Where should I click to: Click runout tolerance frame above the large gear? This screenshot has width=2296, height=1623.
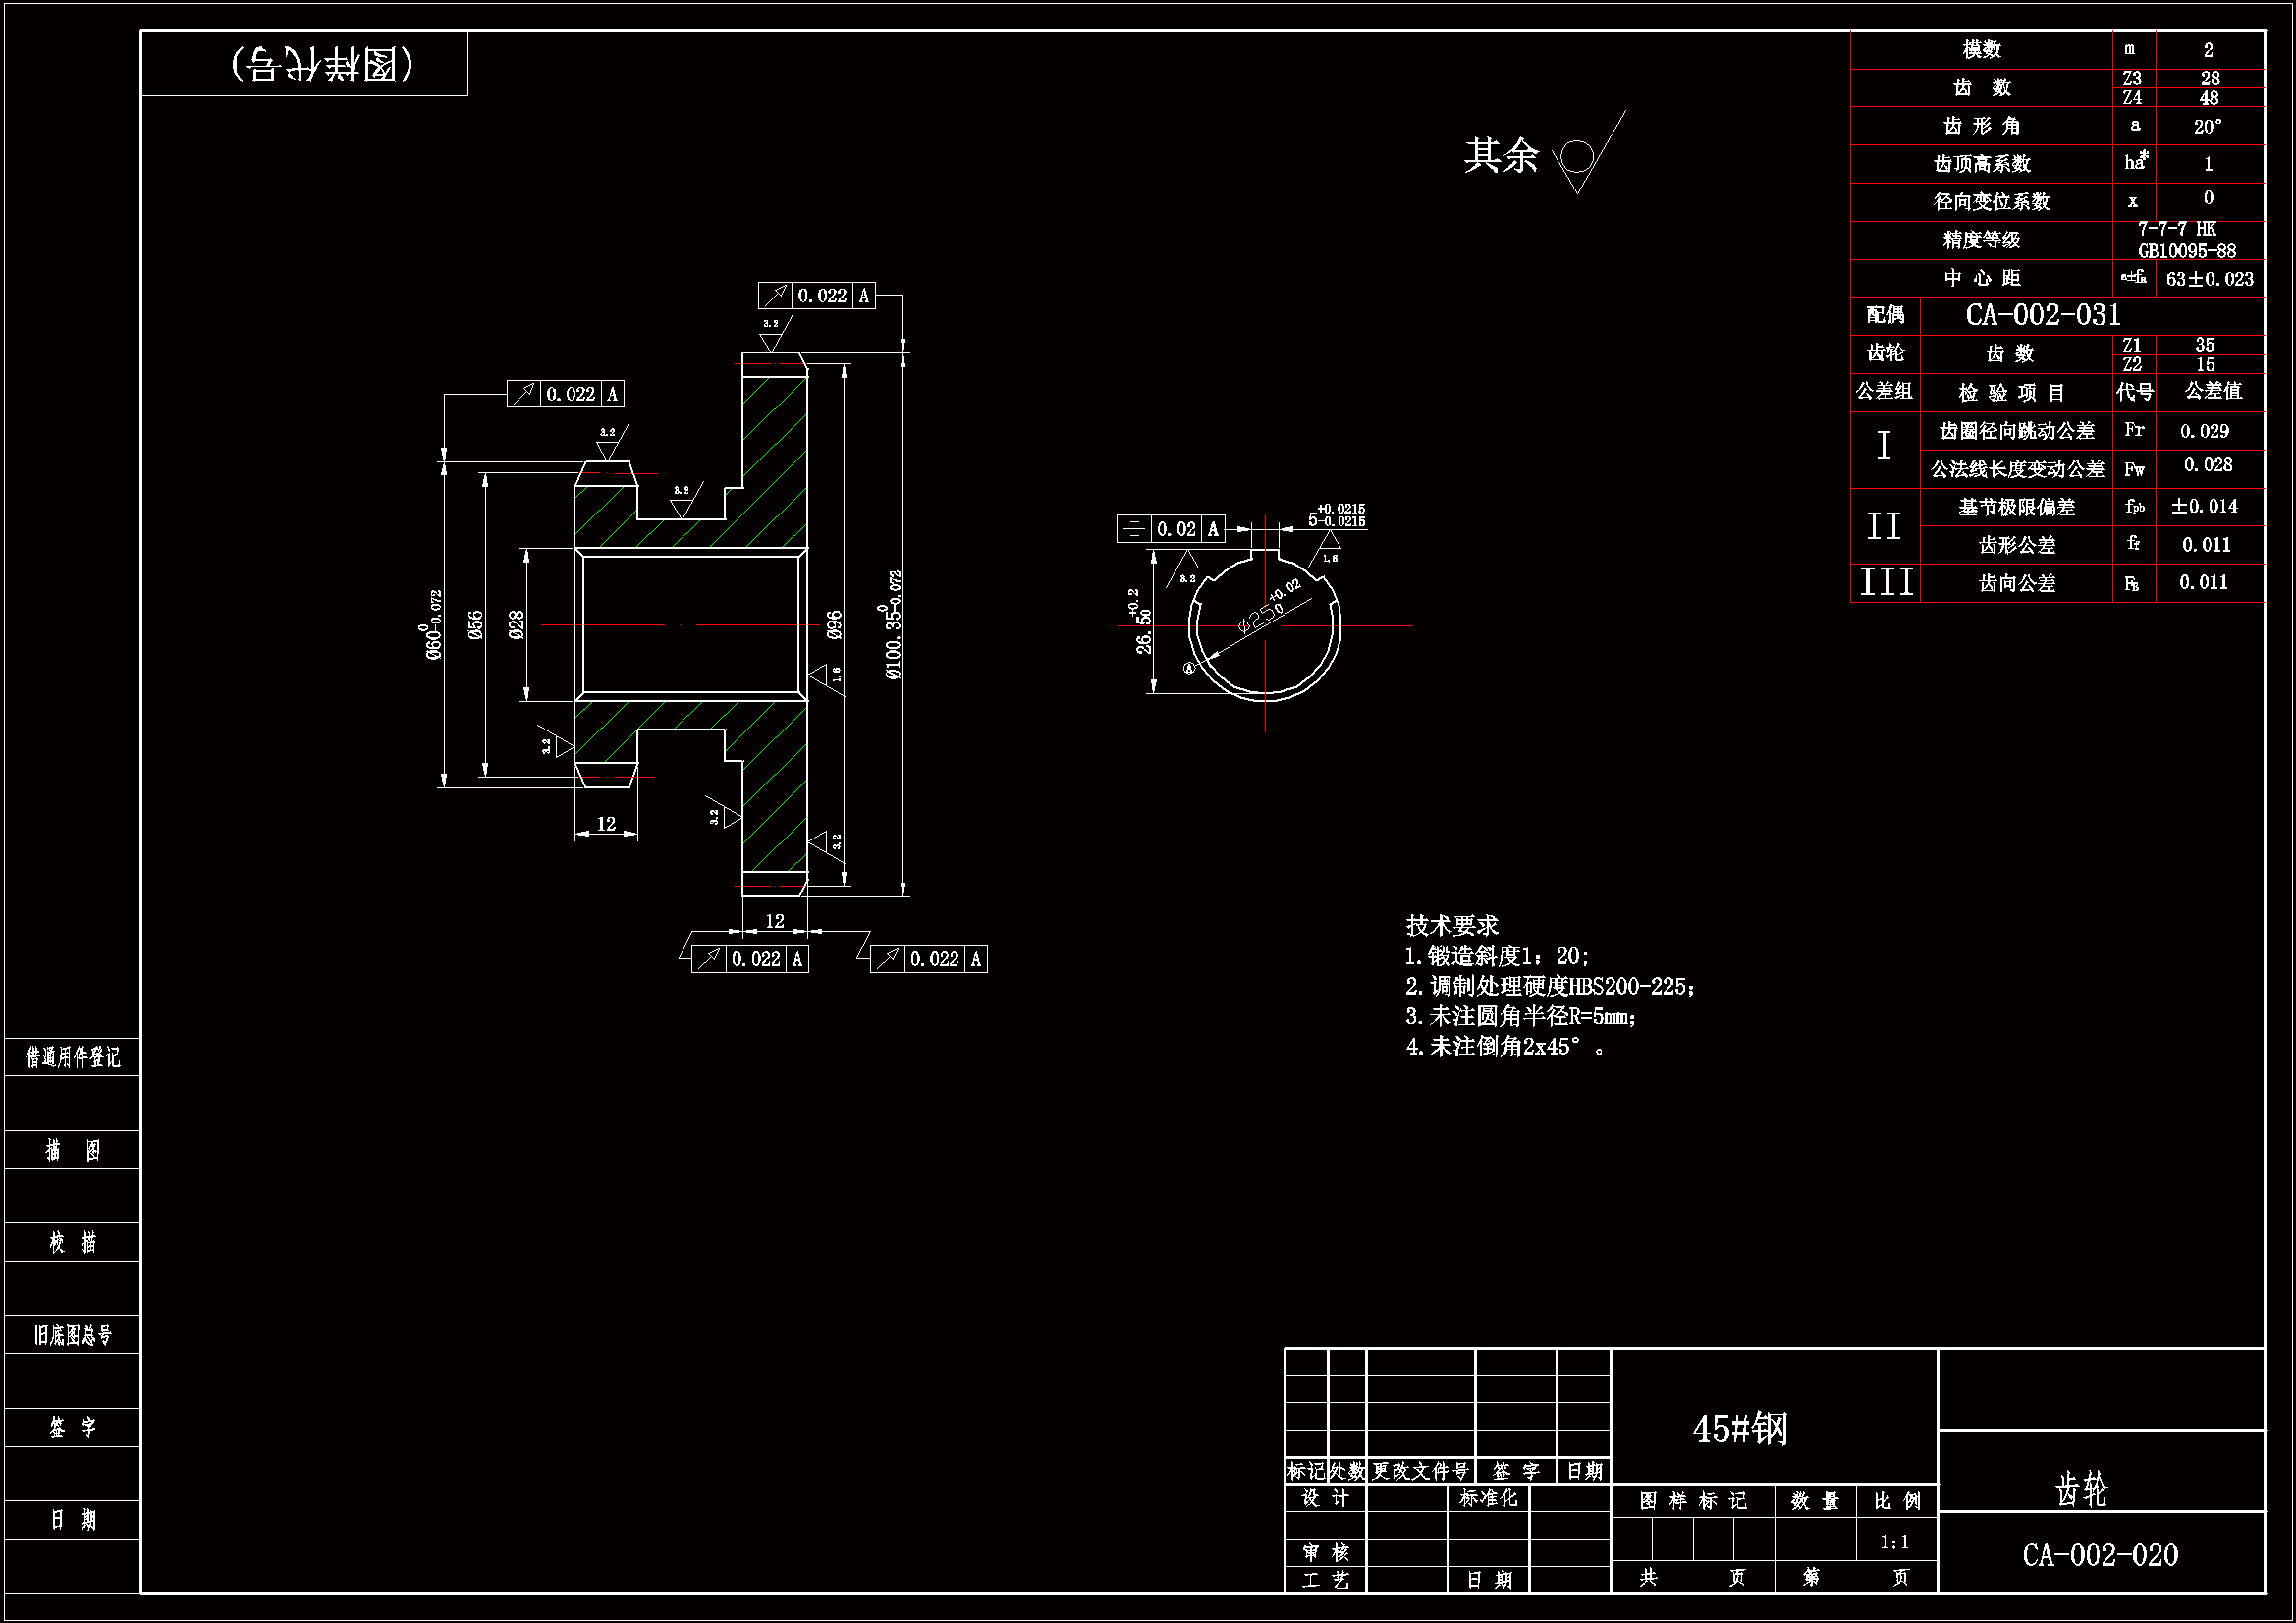[x=816, y=296]
